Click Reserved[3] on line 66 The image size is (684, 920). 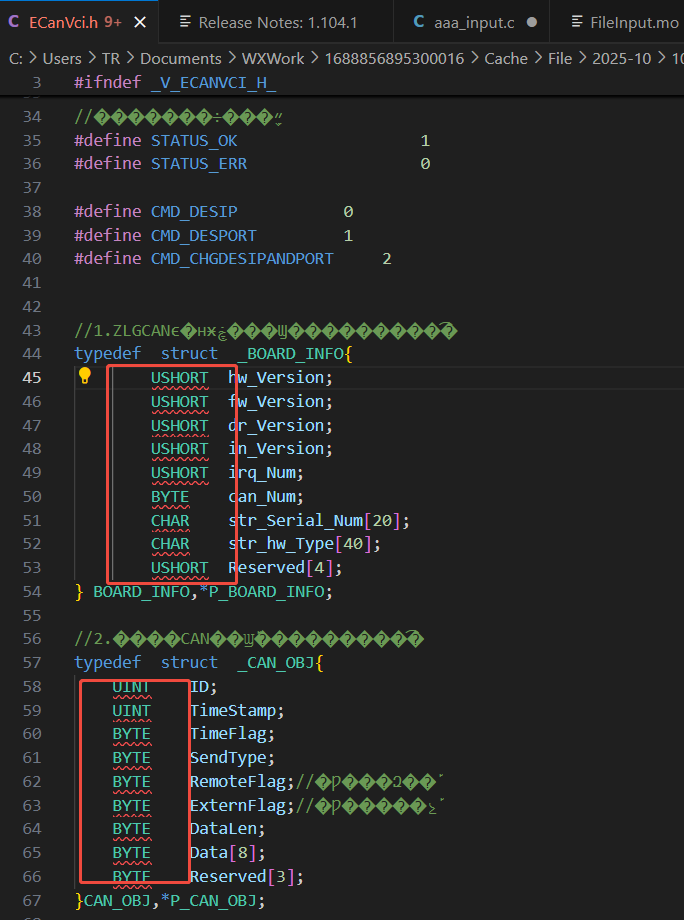coord(242,877)
